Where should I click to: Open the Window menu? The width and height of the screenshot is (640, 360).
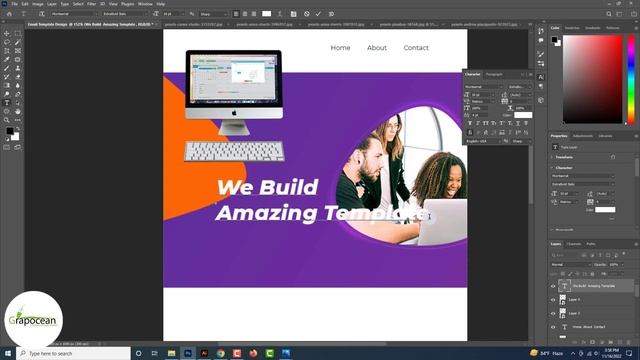(145, 4)
